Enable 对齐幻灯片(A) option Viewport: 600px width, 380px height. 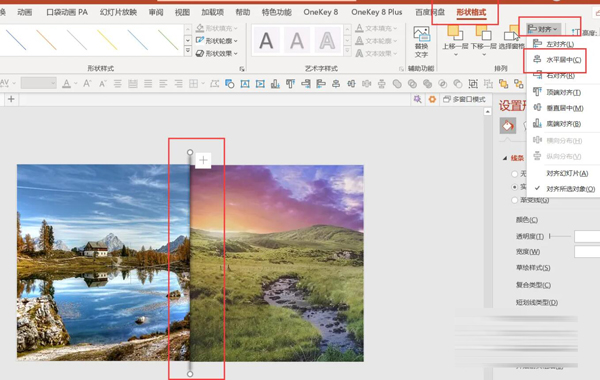tap(567, 173)
